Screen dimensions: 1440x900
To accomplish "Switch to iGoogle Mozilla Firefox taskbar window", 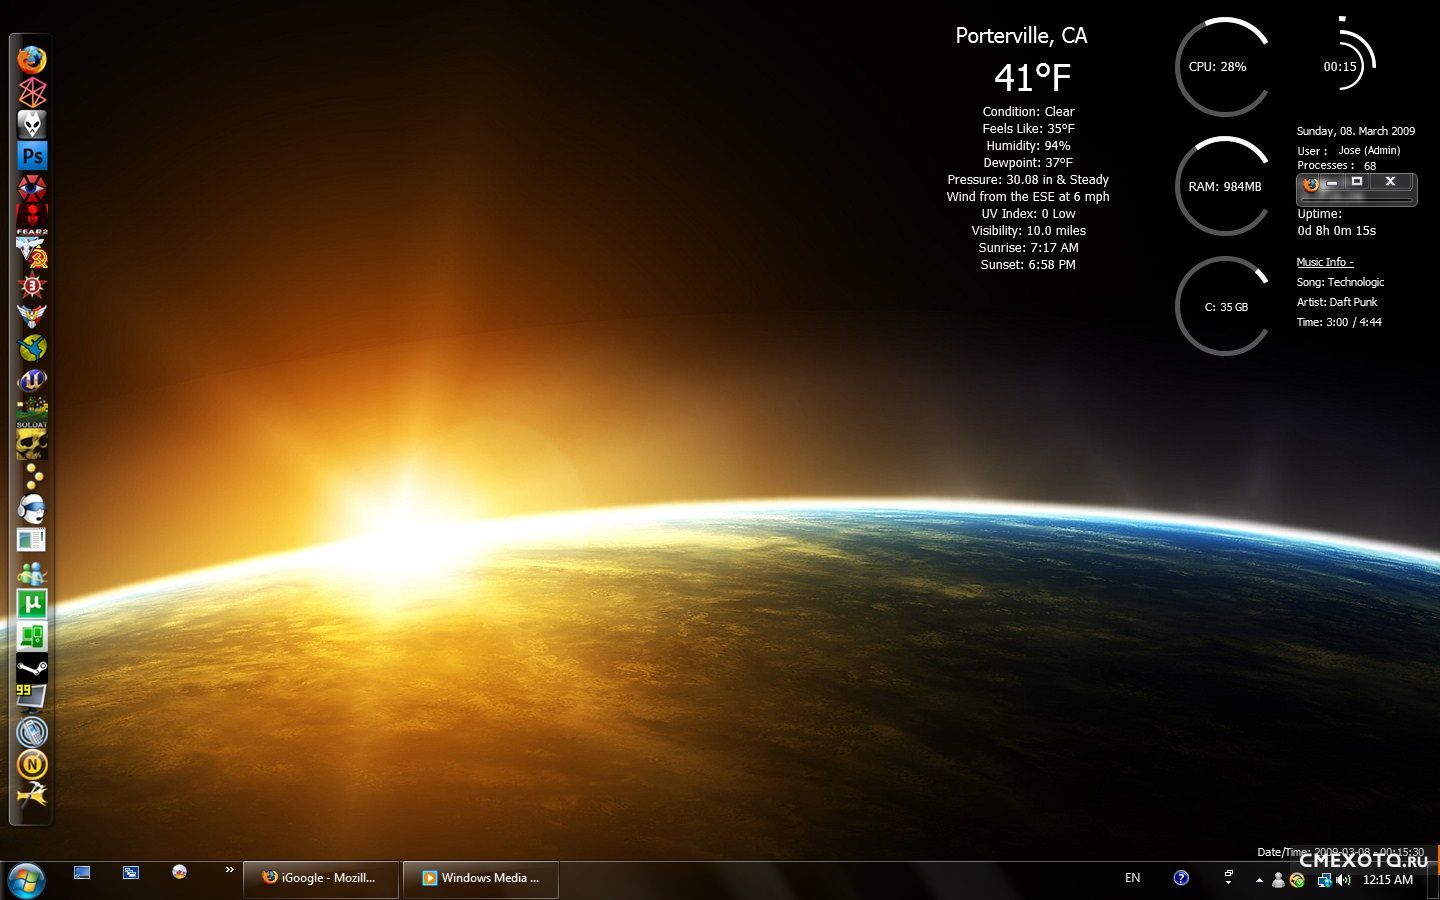I will [x=320, y=878].
